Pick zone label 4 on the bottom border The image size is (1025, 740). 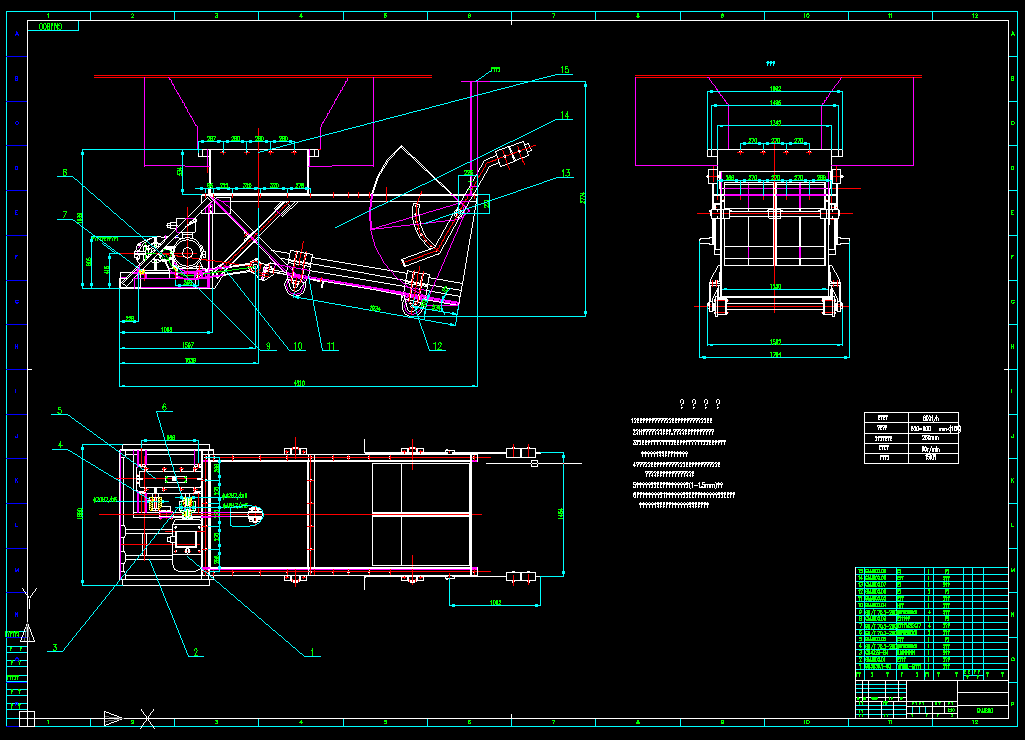[x=301, y=722]
